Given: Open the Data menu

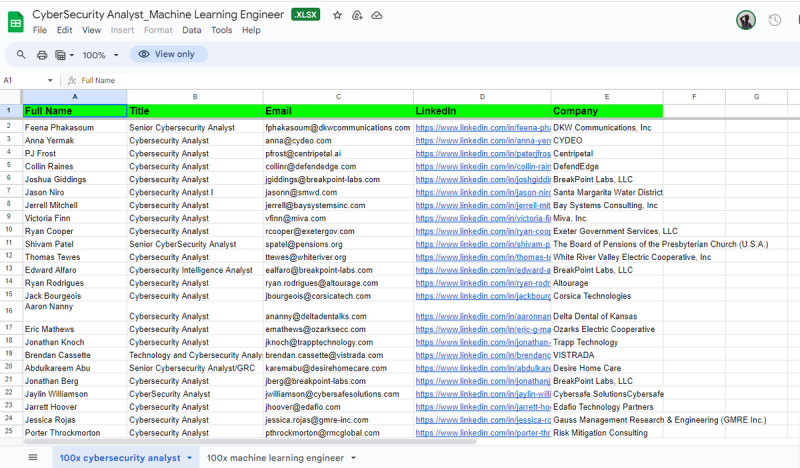Looking at the screenshot, I should click(191, 30).
